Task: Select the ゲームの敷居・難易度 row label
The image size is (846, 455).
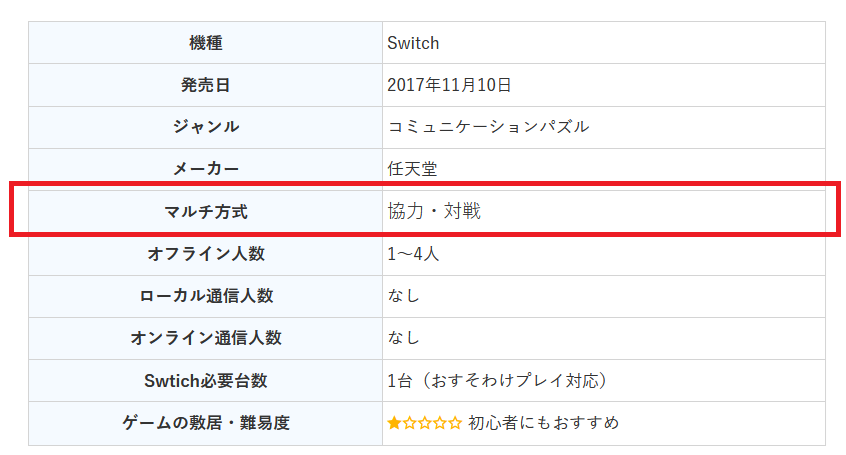Action: (x=205, y=423)
